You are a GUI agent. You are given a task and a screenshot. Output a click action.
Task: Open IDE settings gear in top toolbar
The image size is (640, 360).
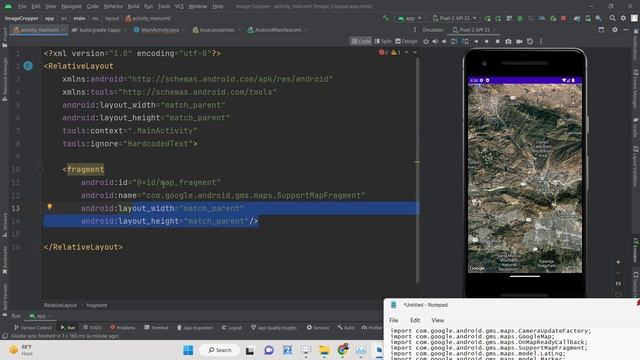tap(623, 18)
